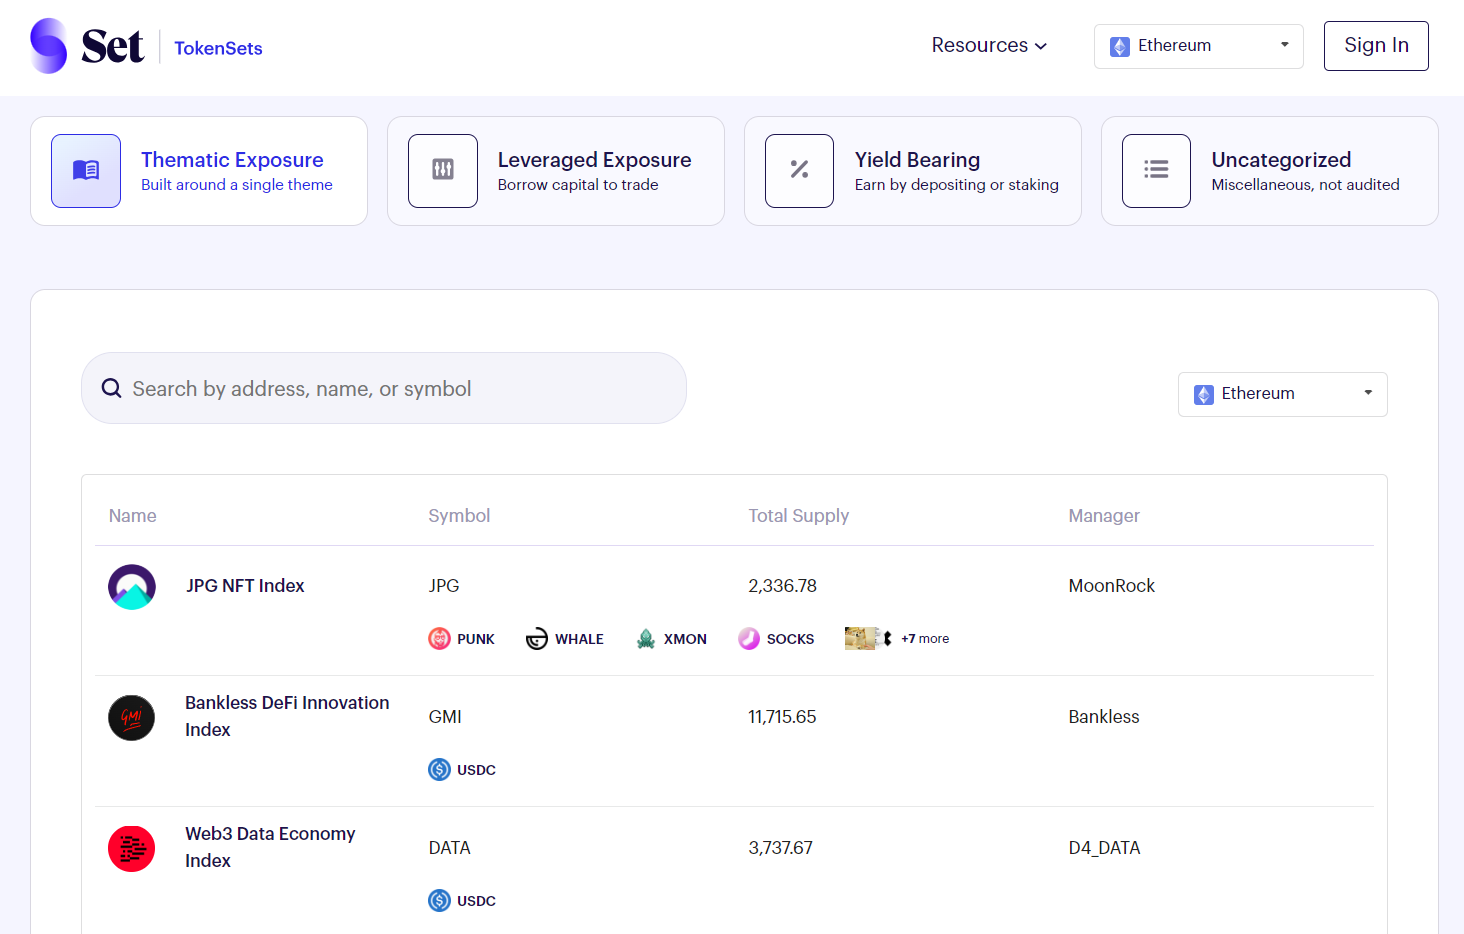Click the PUNK token icon
This screenshot has width=1464, height=934.
[439, 639]
